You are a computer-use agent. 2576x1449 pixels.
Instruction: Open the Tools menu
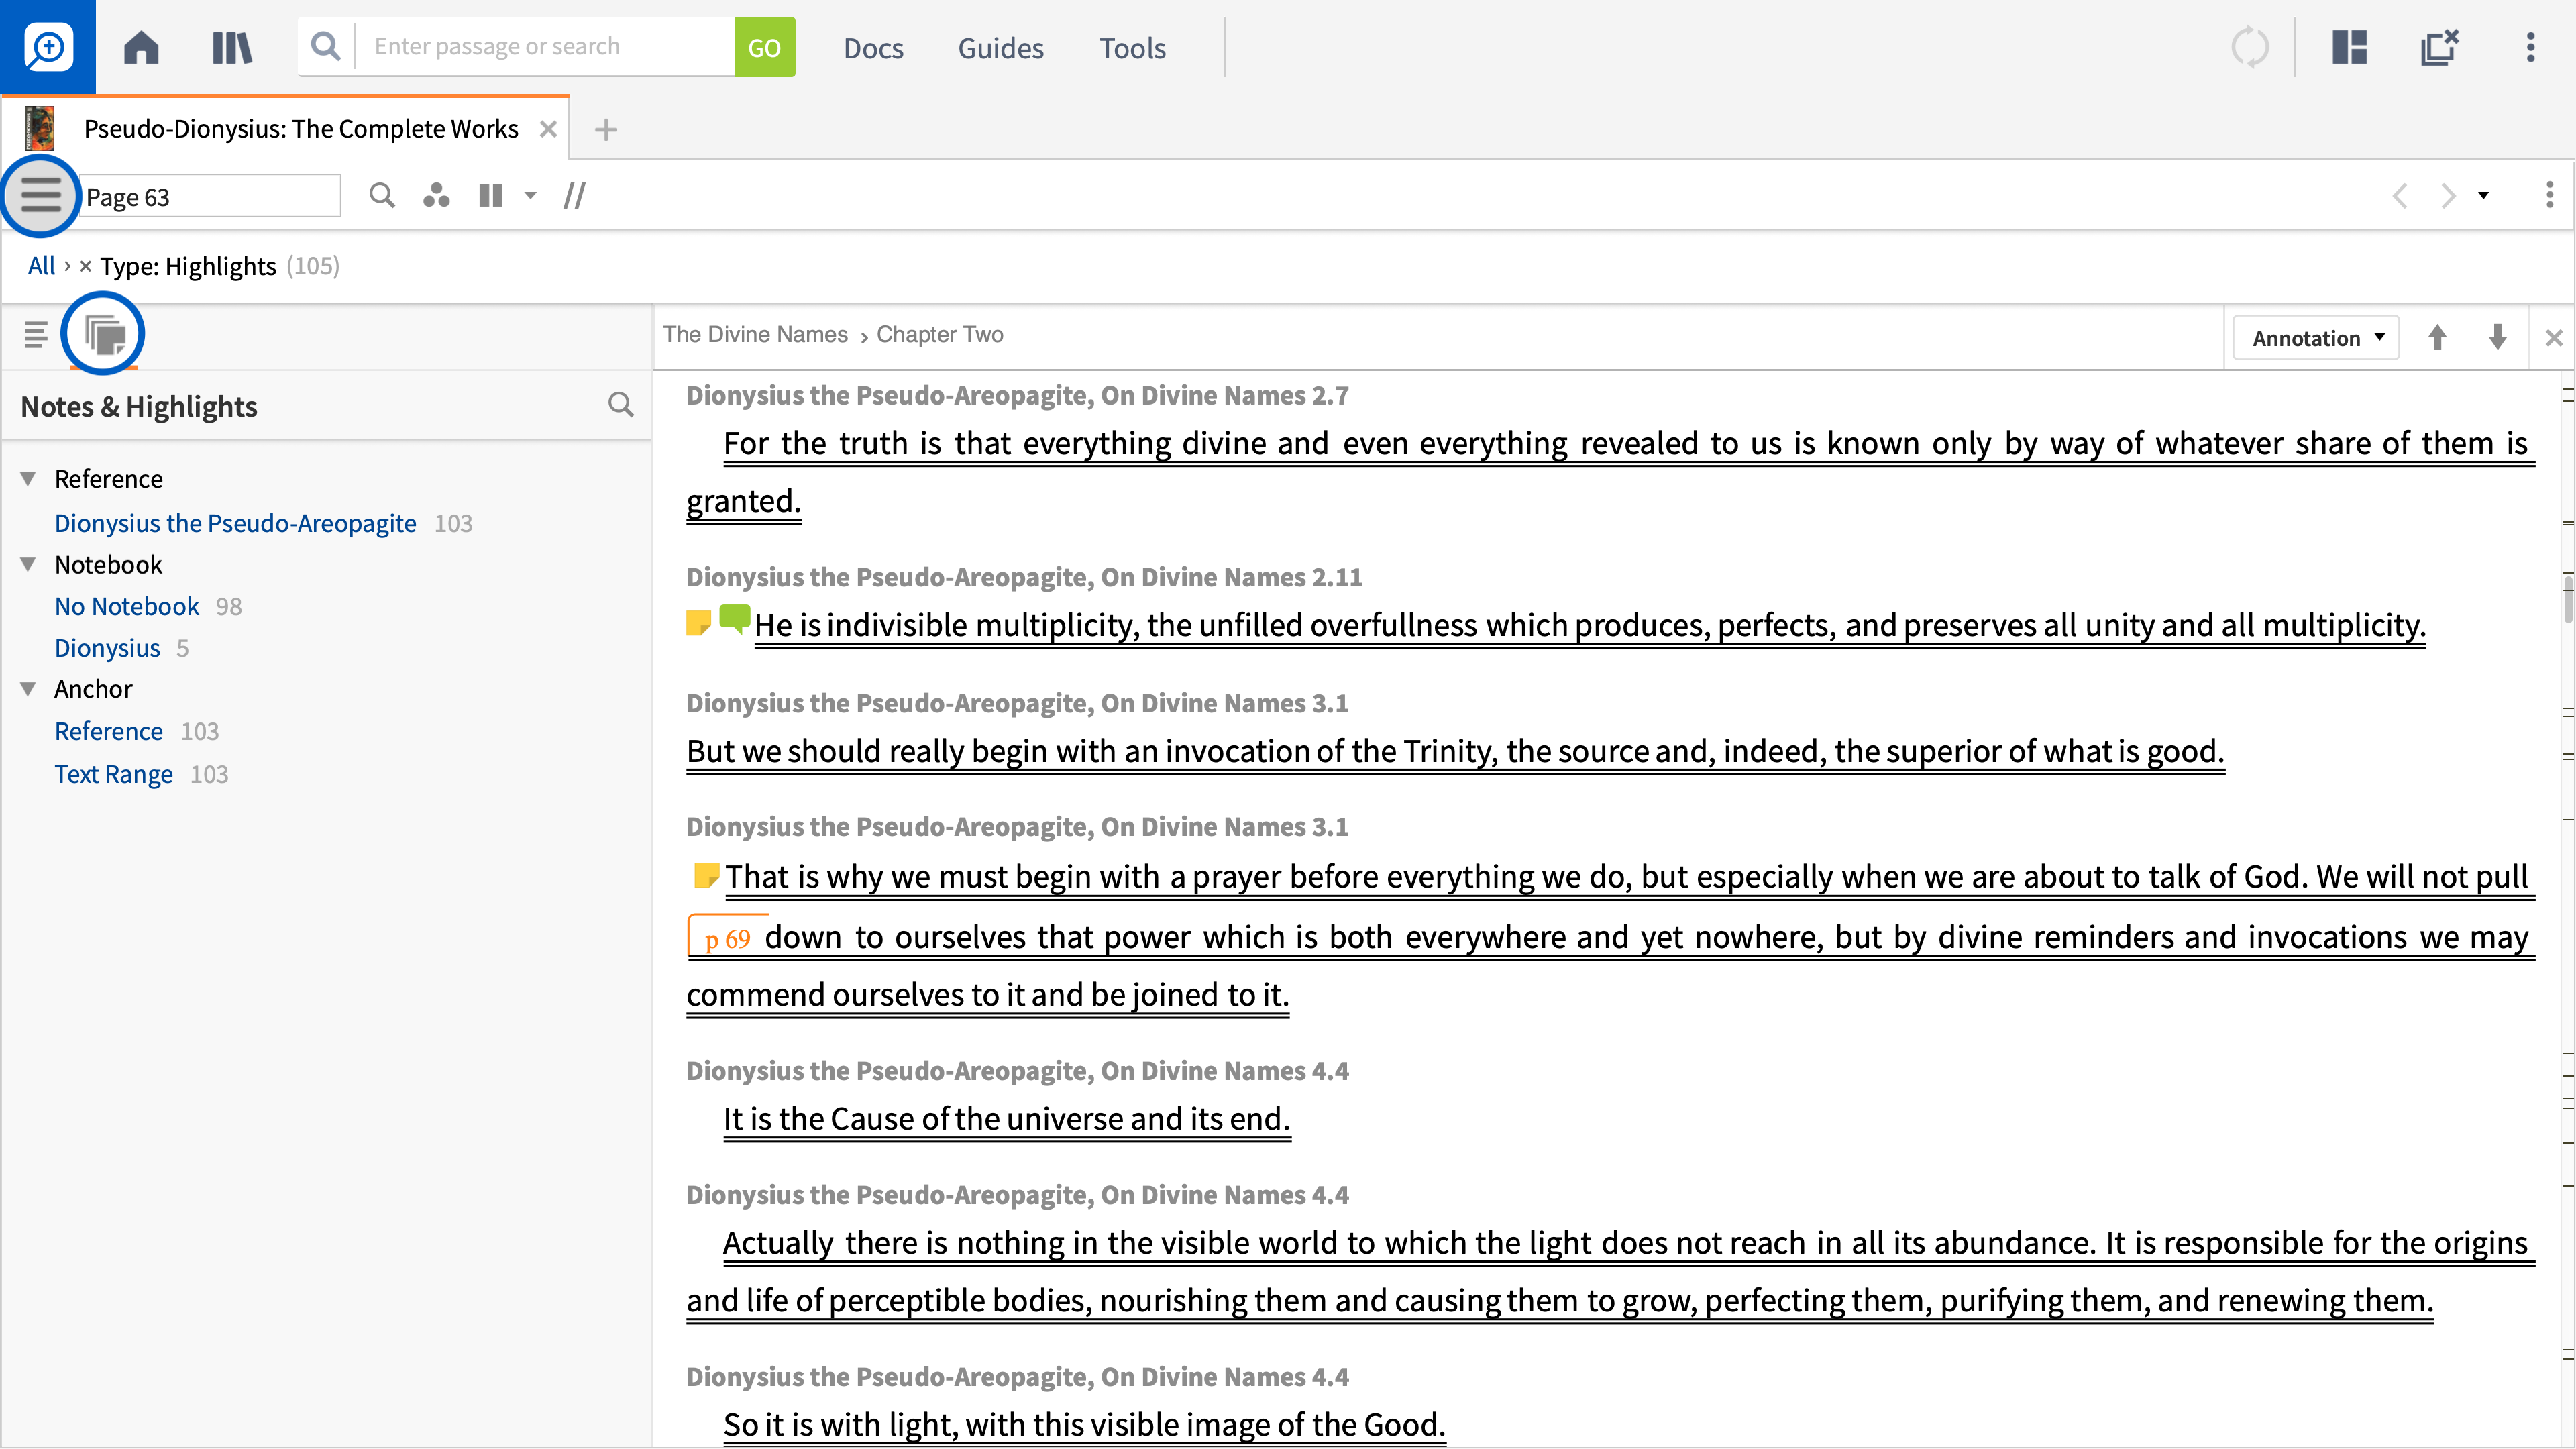tap(1132, 48)
